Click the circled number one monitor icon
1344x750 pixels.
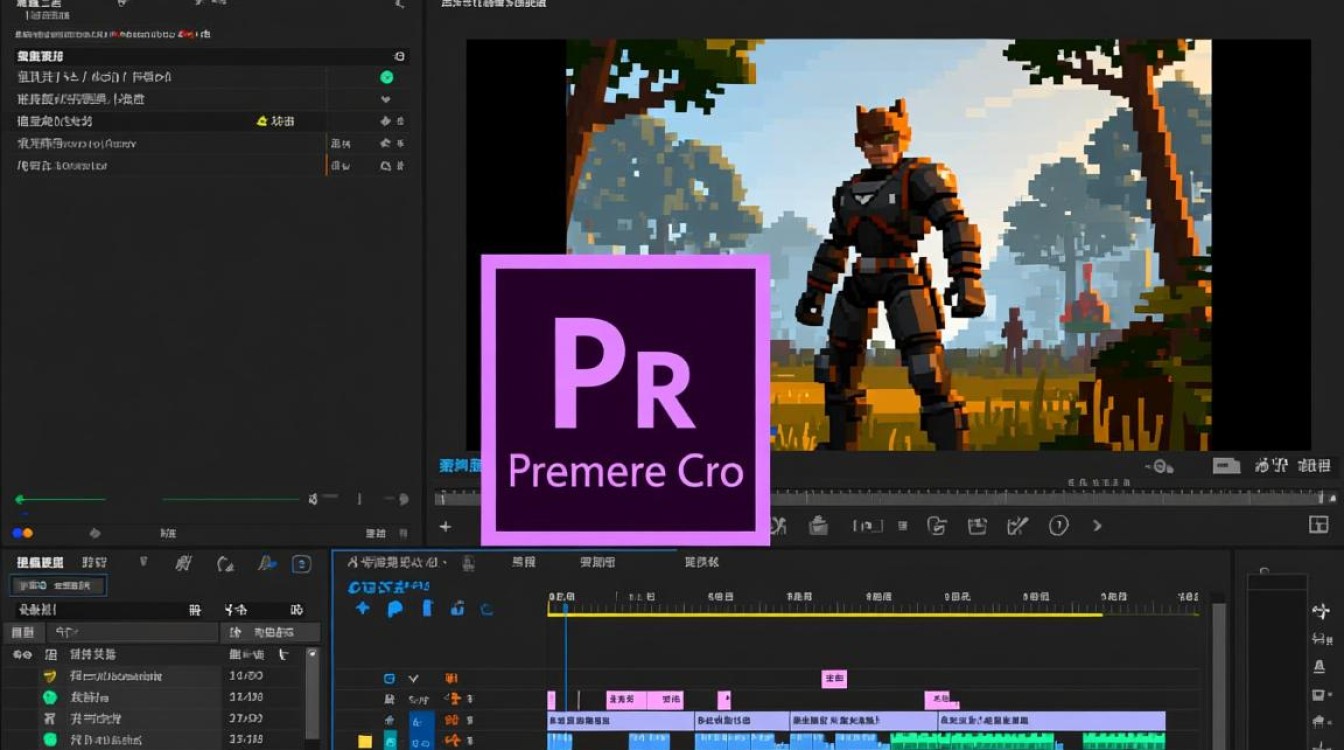1058,526
